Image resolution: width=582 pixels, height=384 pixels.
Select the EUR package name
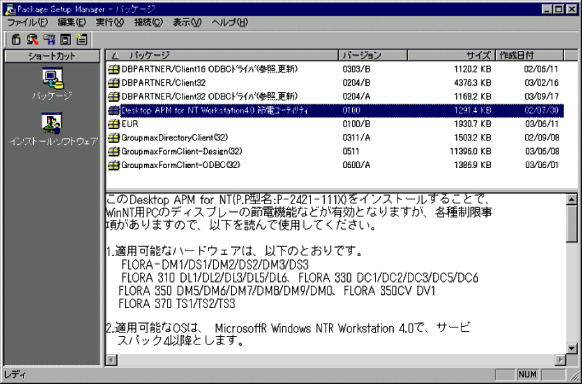point(130,124)
